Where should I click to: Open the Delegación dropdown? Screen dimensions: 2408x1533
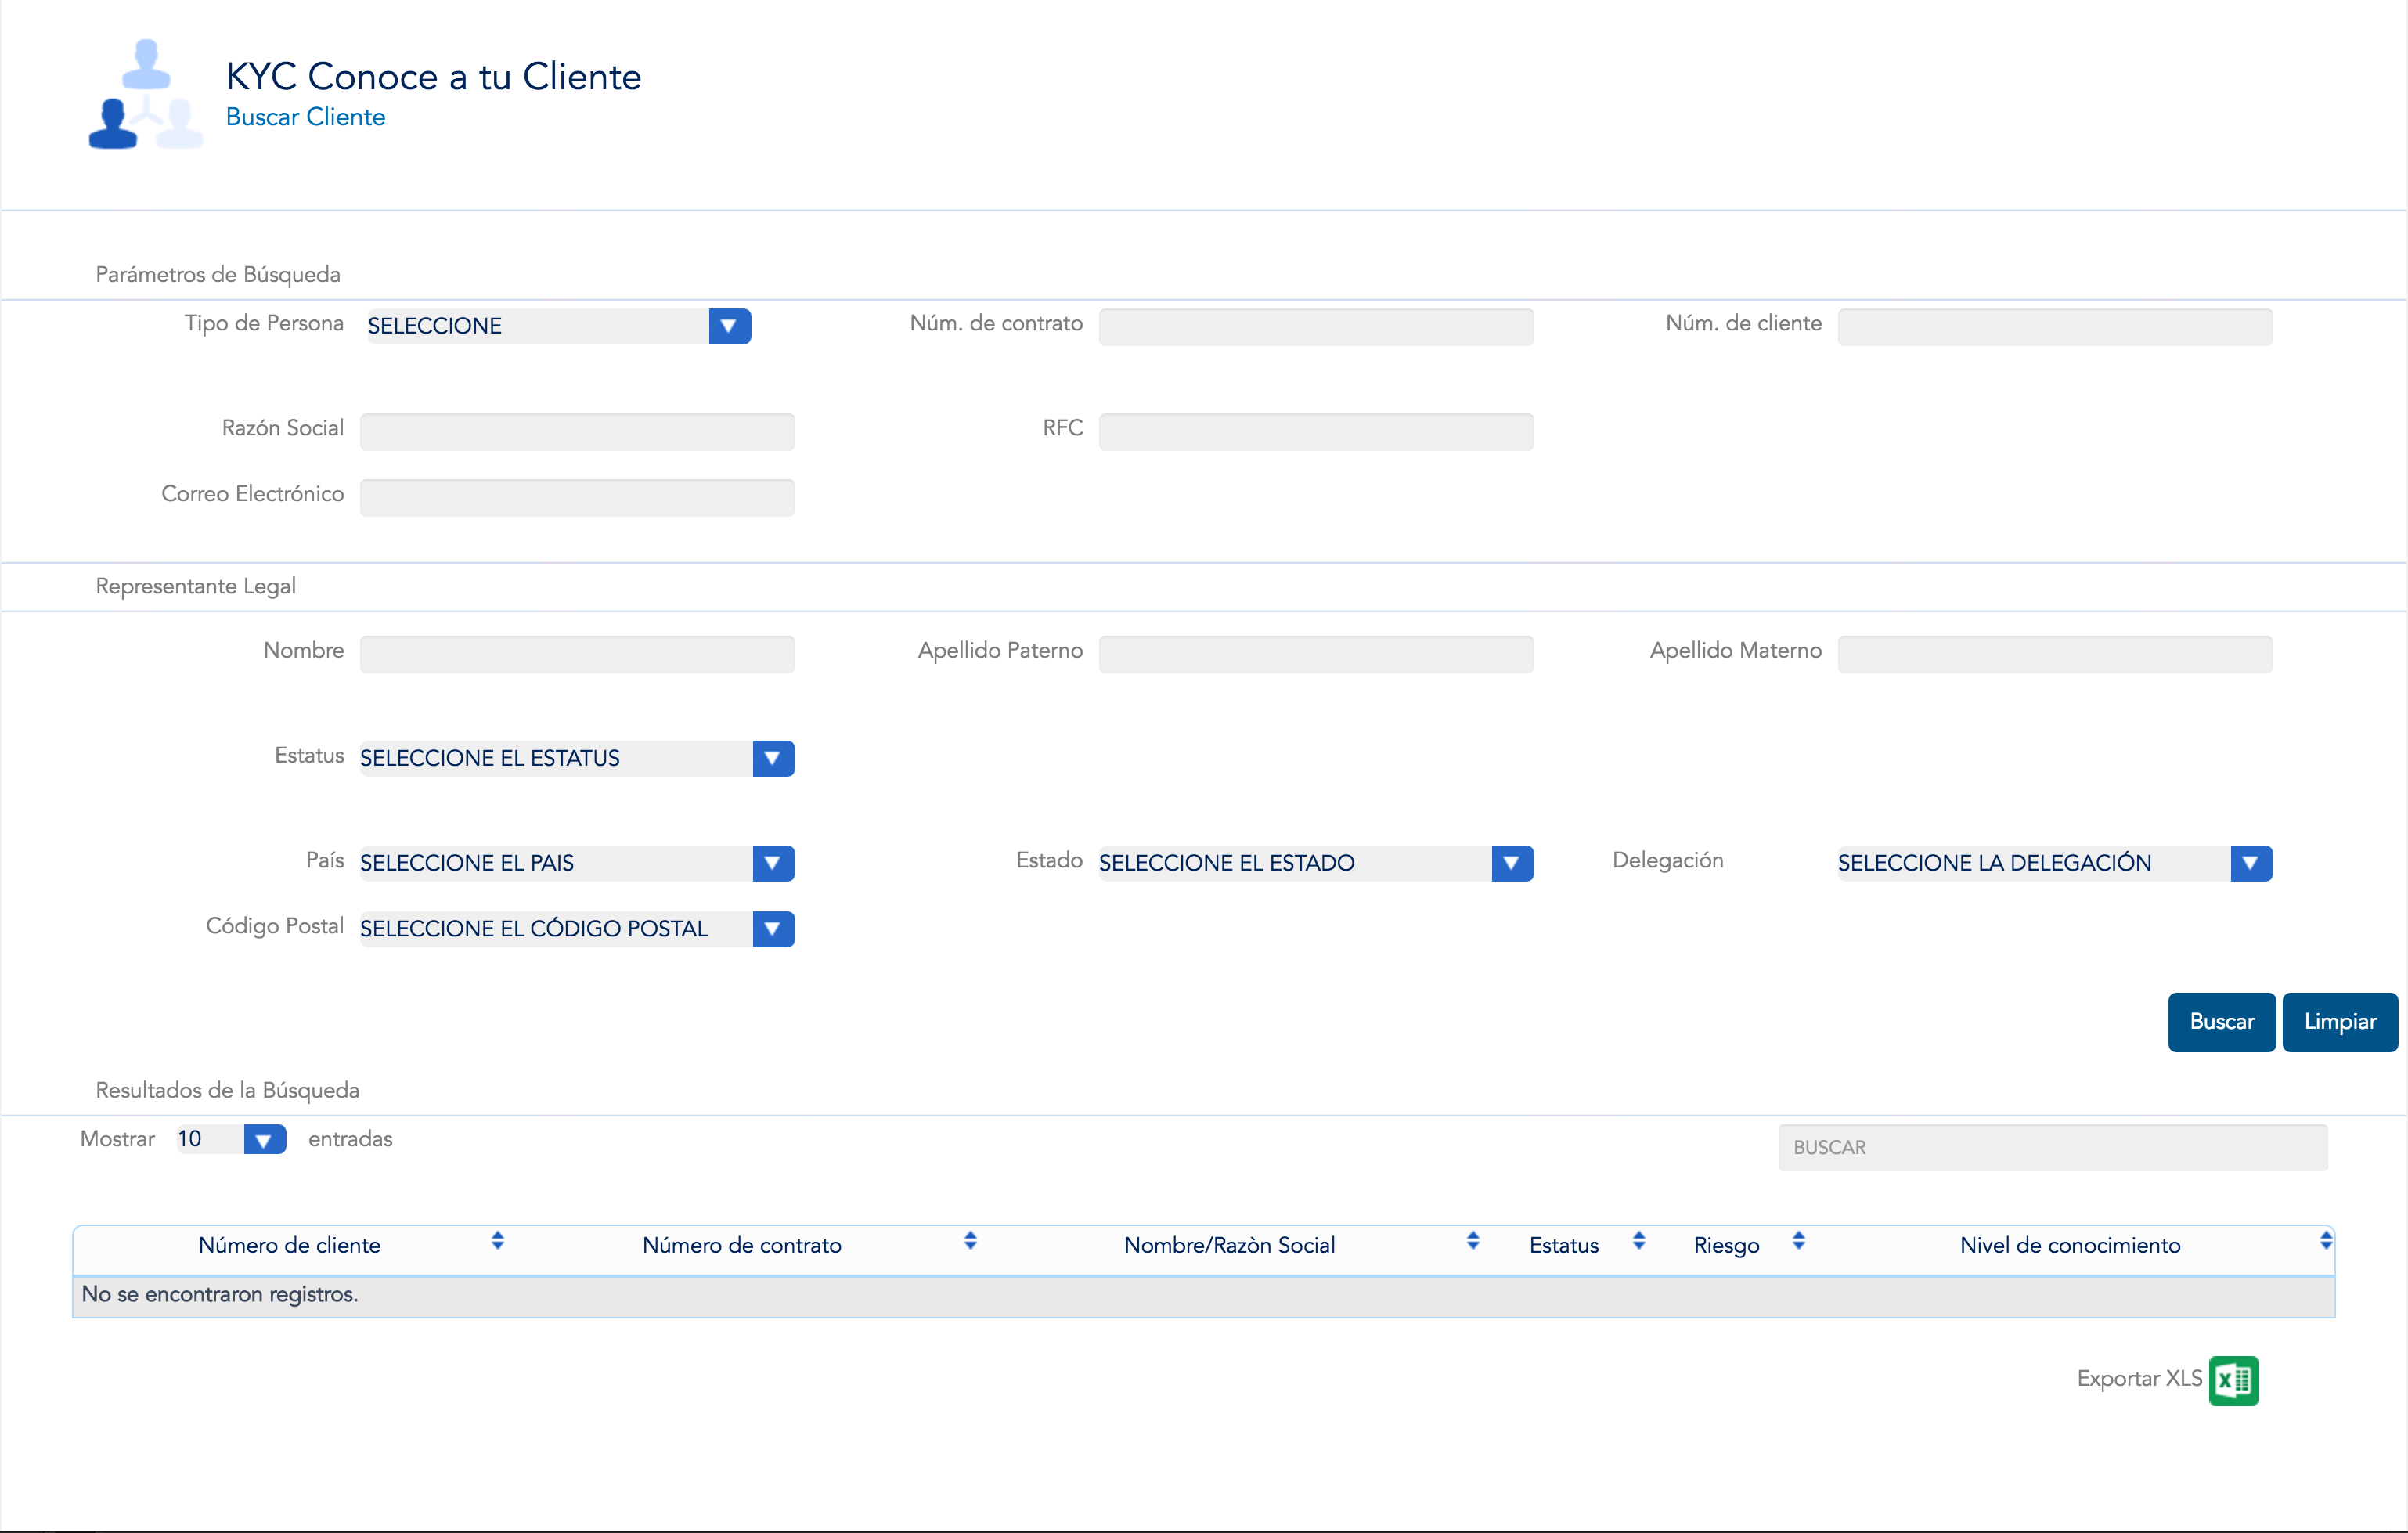[x=2055, y=863]
